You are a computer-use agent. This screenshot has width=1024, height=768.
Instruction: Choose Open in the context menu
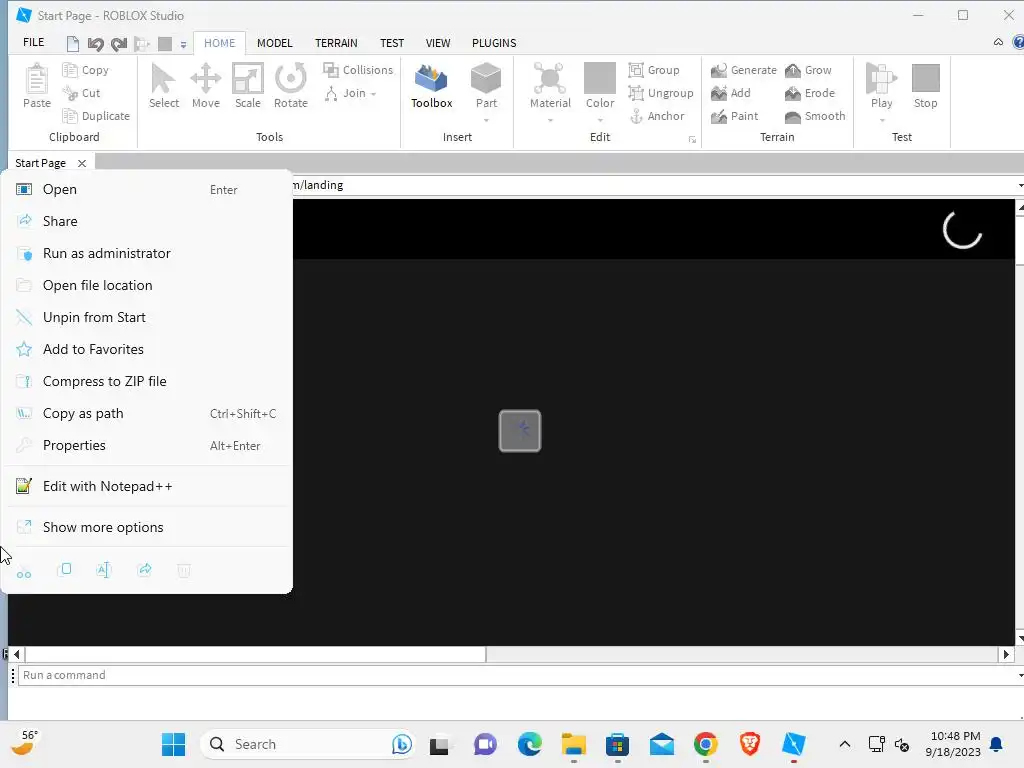click(x=146, y=189)
